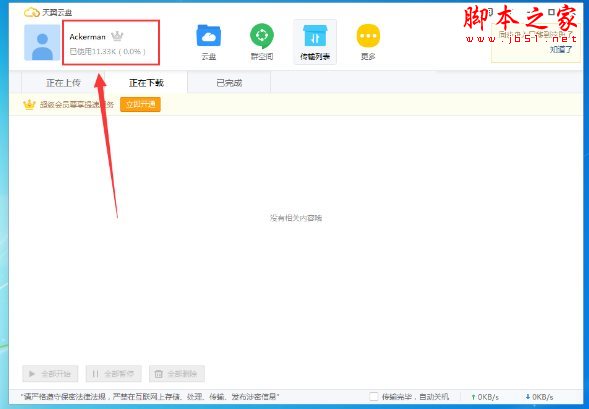Viewport: 589px width, 409px height.
Task: Click the 立即开通 activate now button
Action: pos(140,104)
